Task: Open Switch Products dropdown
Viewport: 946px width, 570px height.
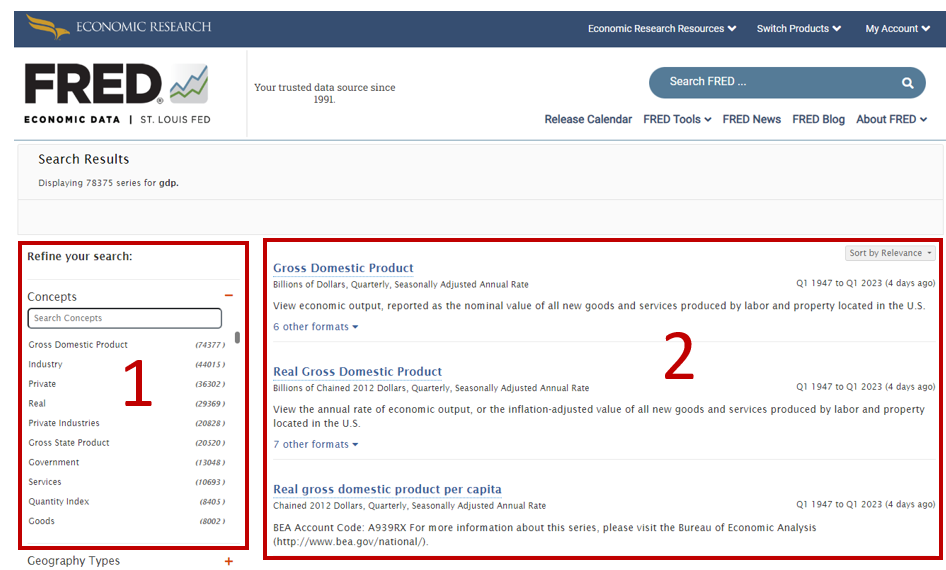Action: pos(799,28)
